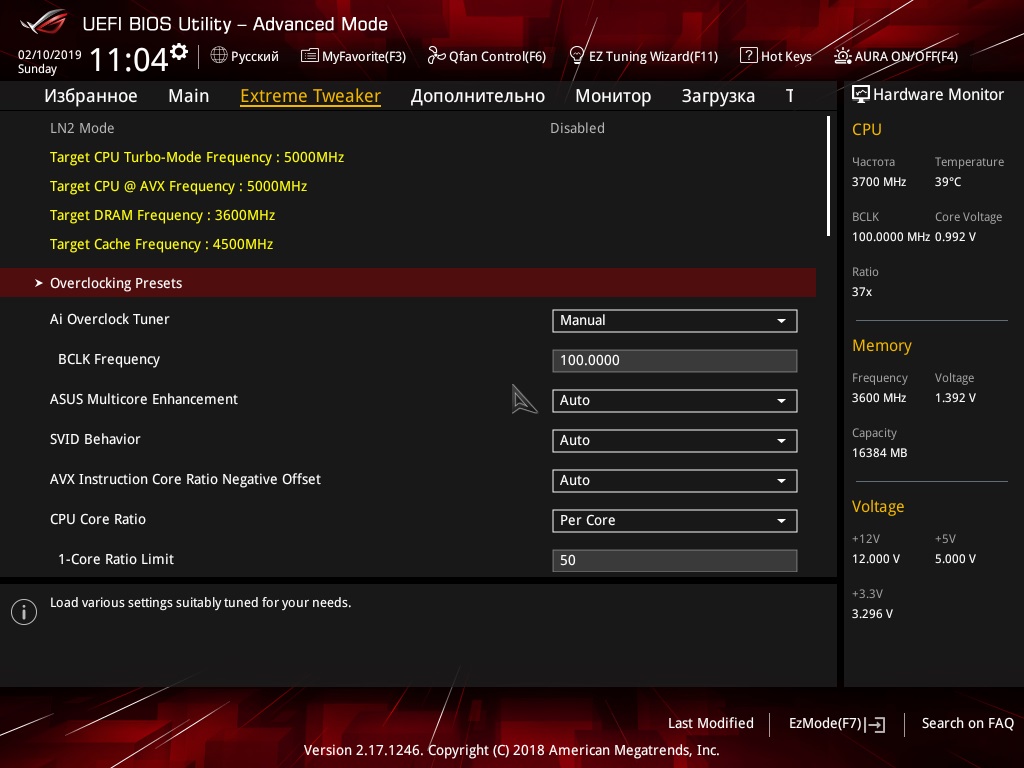Image resolution: width=1024 pixels, height=768 pixels.
Task: Click the SVID Behavior label
Action: coord(95,439)
